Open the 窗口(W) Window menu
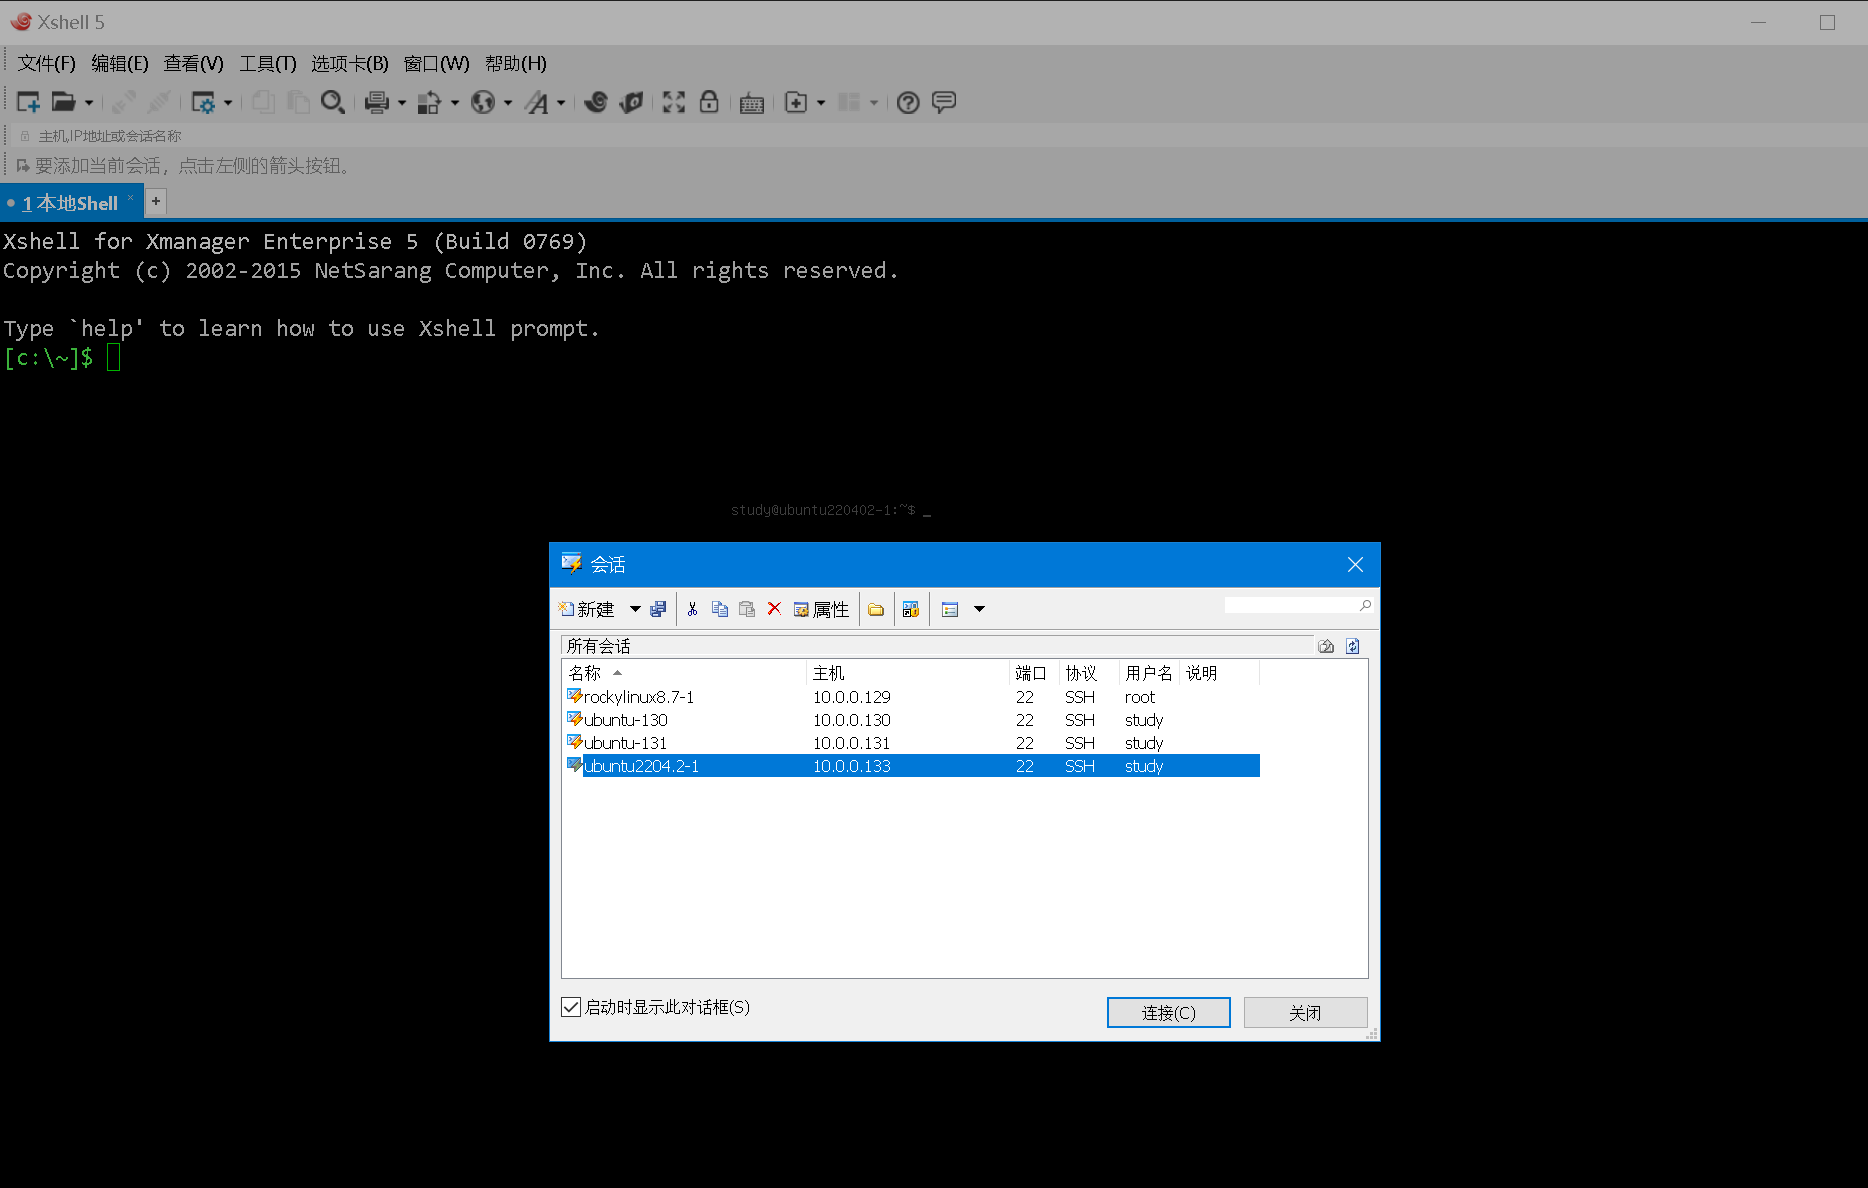 (437, 63)
